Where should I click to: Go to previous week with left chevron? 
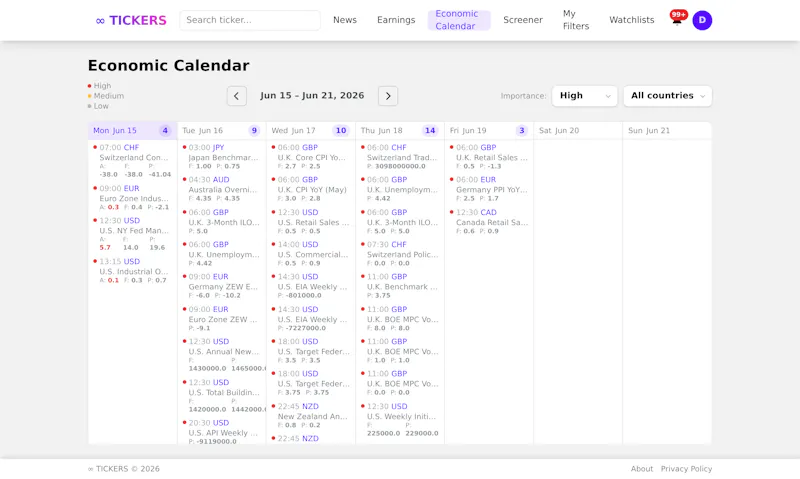click(x=237, y=96)
